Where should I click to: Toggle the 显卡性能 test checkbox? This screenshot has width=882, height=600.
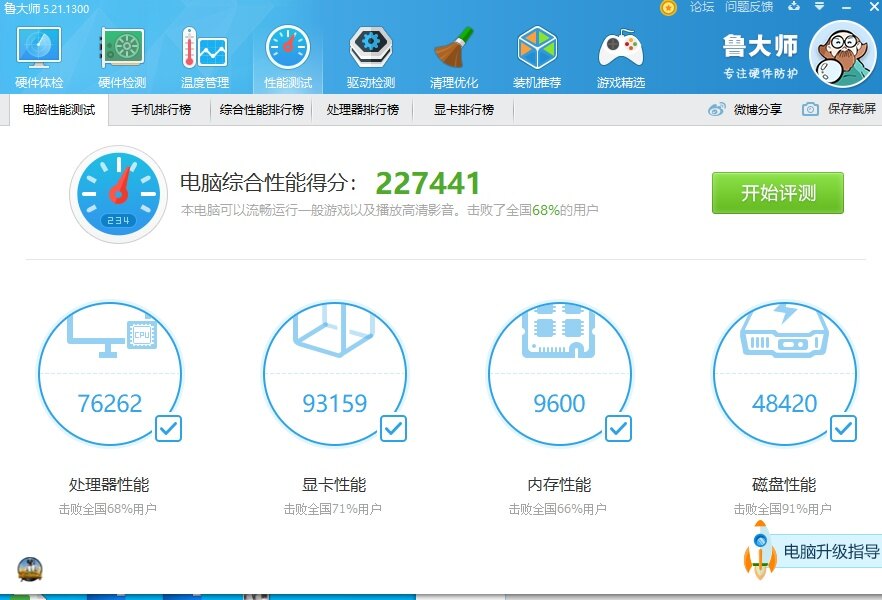[394, 429]
